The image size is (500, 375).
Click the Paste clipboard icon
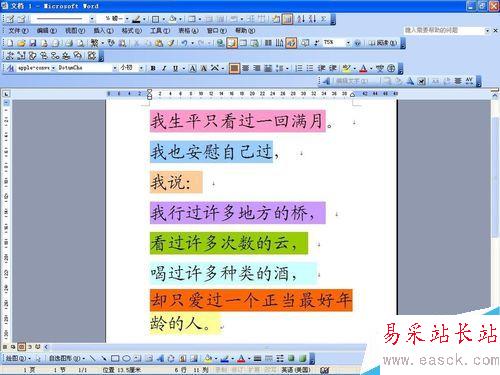click(159, 43)
